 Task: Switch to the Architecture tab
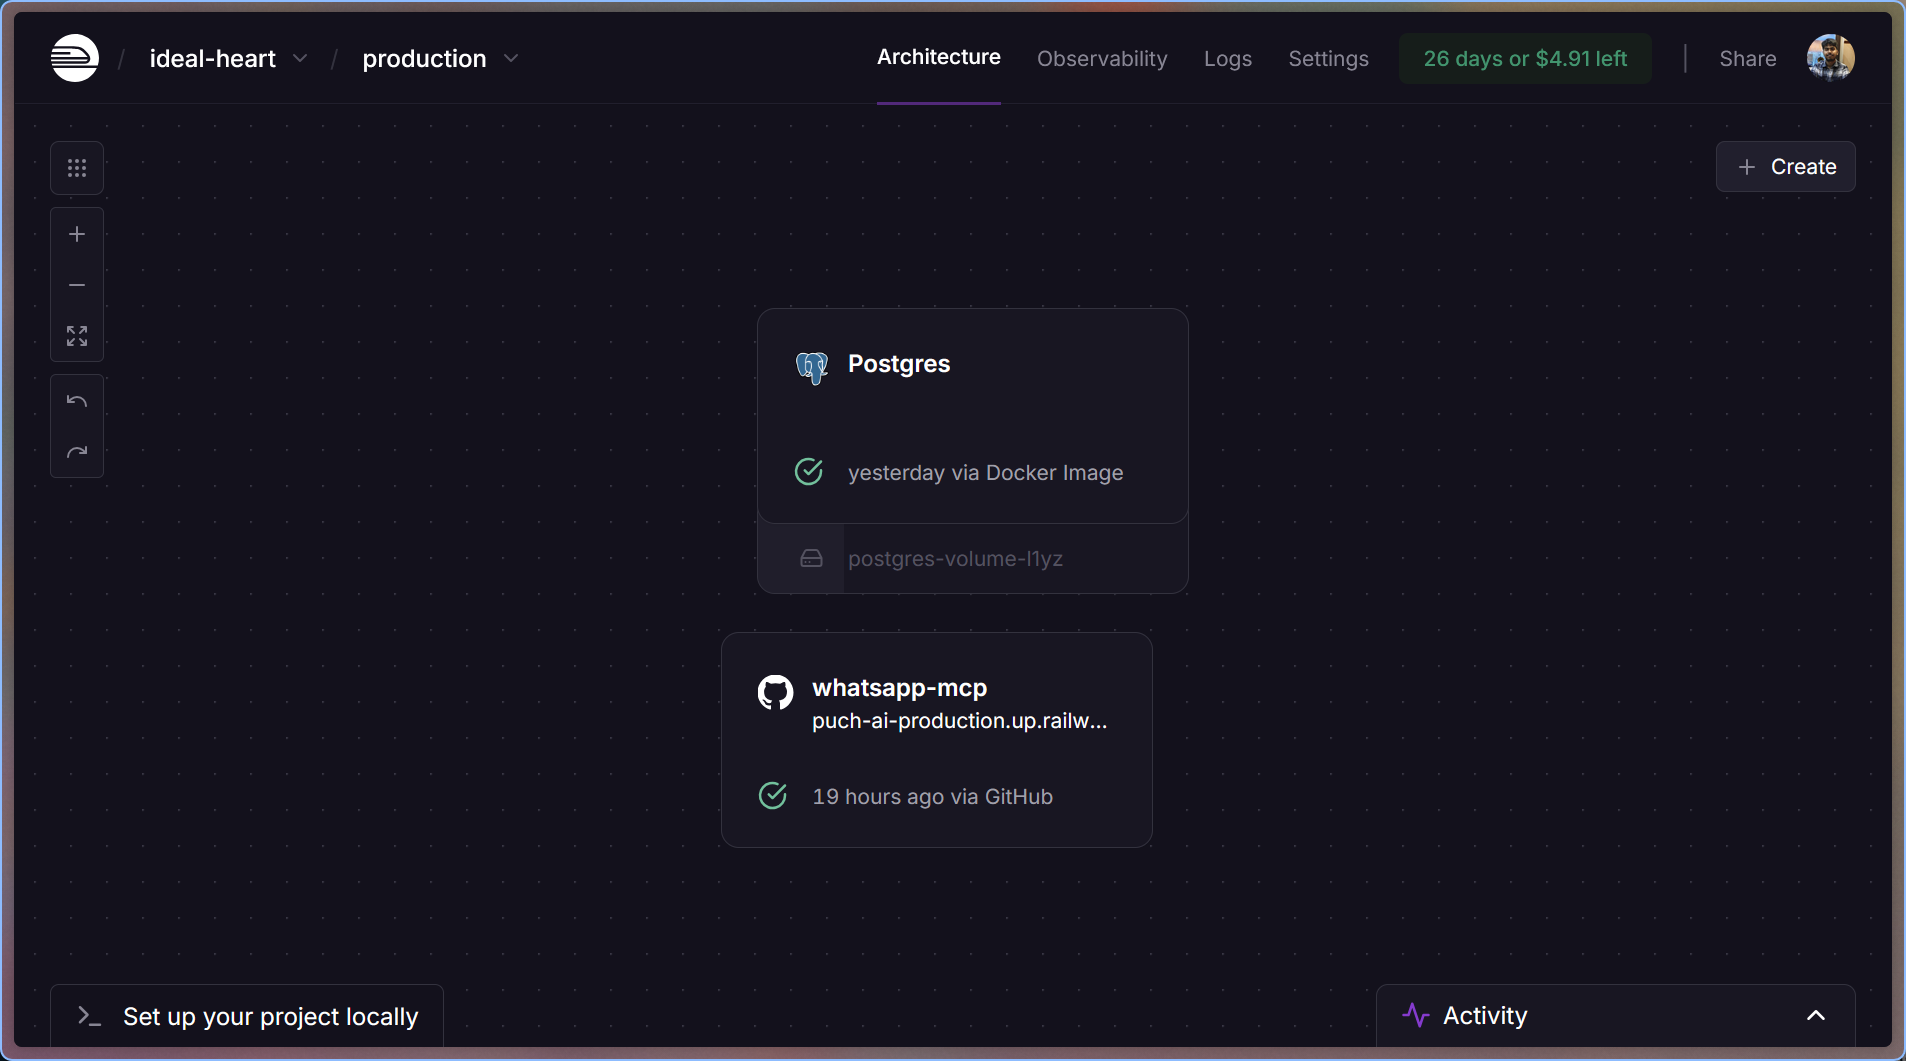[x=938, y=57]
